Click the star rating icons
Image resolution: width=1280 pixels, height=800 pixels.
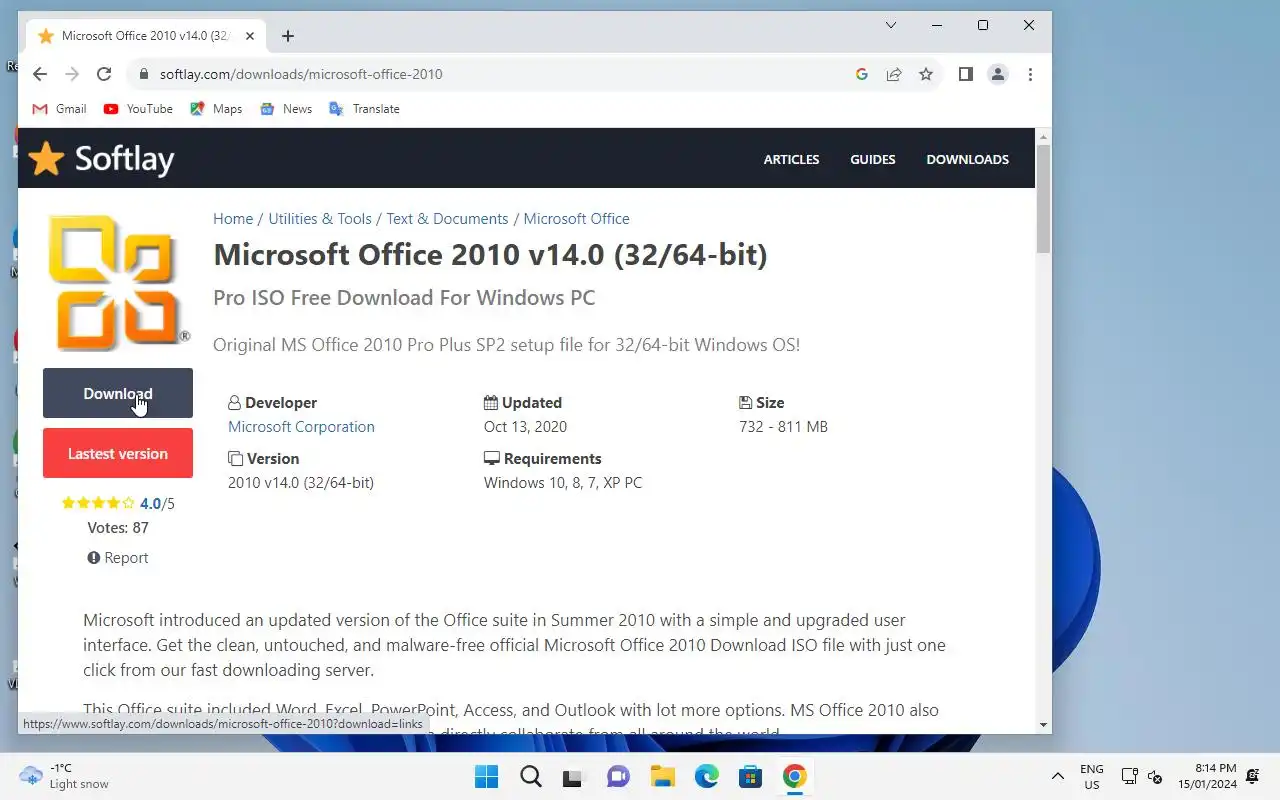(98, 503)
